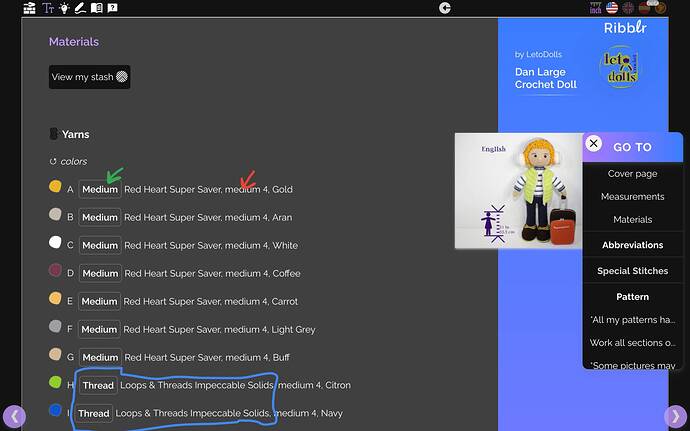Click Medium weight tag on Coffee yarn
Viewport: 690px width, 431px height.
tap(100, 273)
